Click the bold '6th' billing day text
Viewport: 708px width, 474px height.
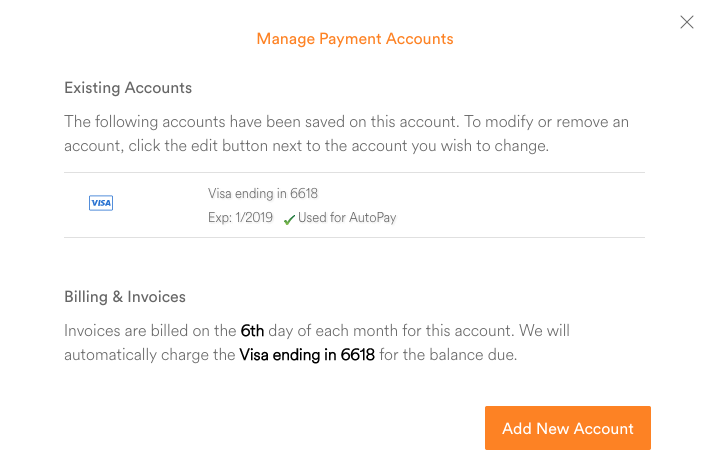click(252, 330)
